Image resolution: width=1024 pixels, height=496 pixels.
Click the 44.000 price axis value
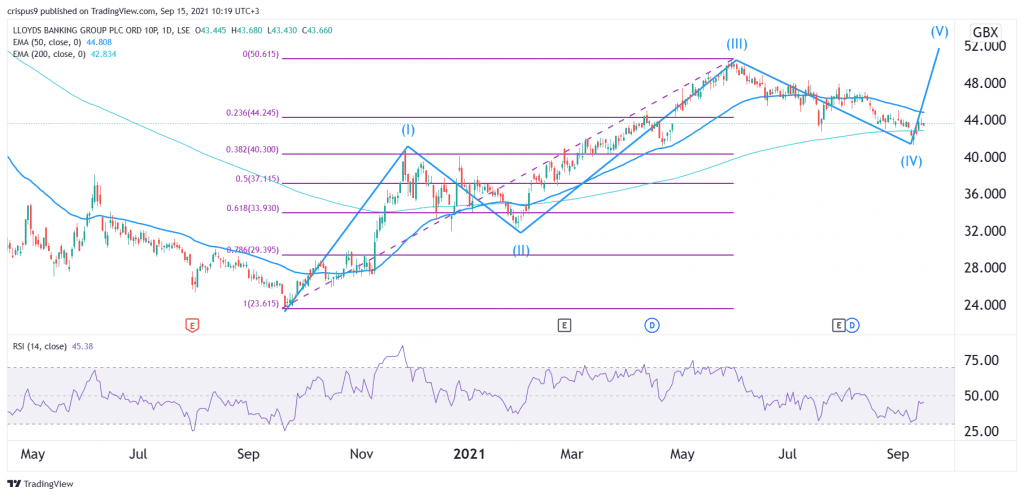987,120
